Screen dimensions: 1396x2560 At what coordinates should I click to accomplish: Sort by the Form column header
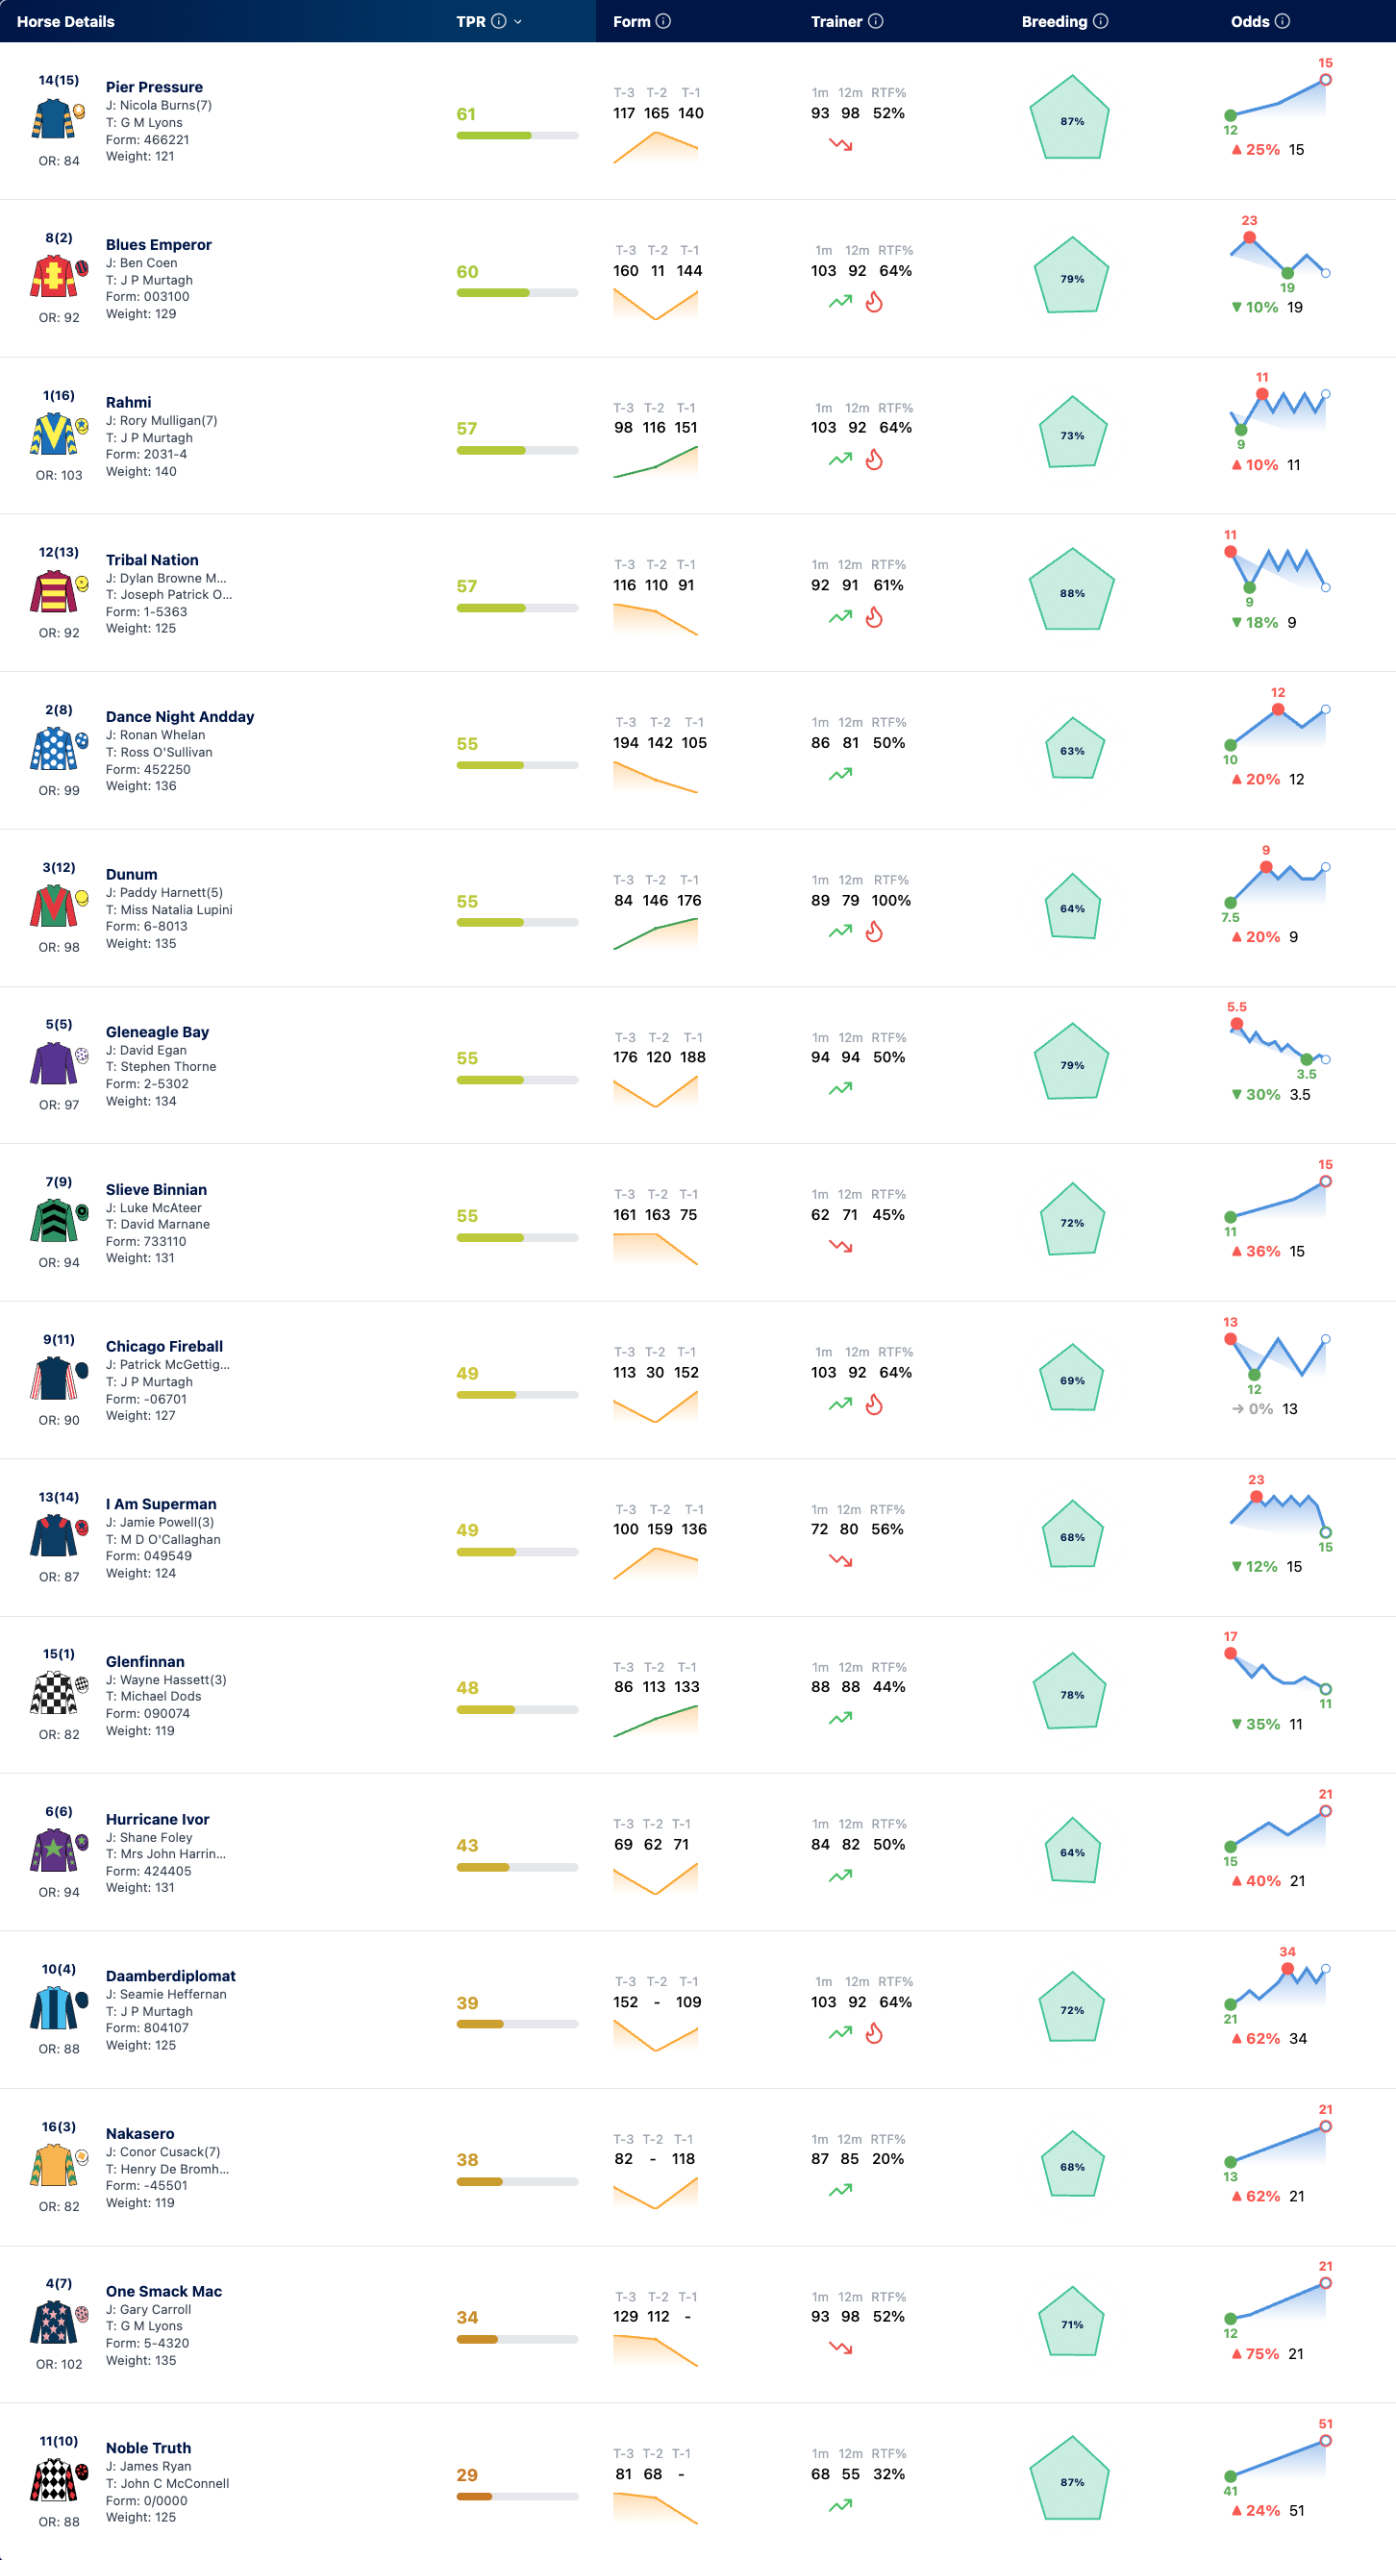pyautogui.click(x=631, y=21)
